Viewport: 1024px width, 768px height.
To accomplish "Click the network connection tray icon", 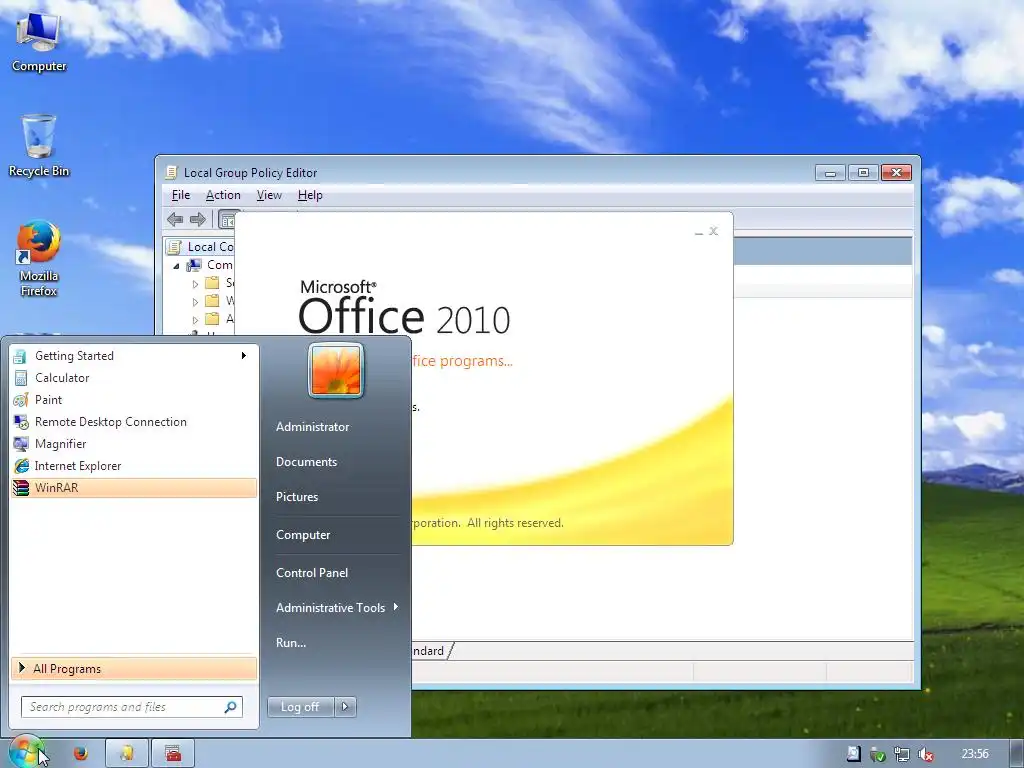I will pos(902,754).
